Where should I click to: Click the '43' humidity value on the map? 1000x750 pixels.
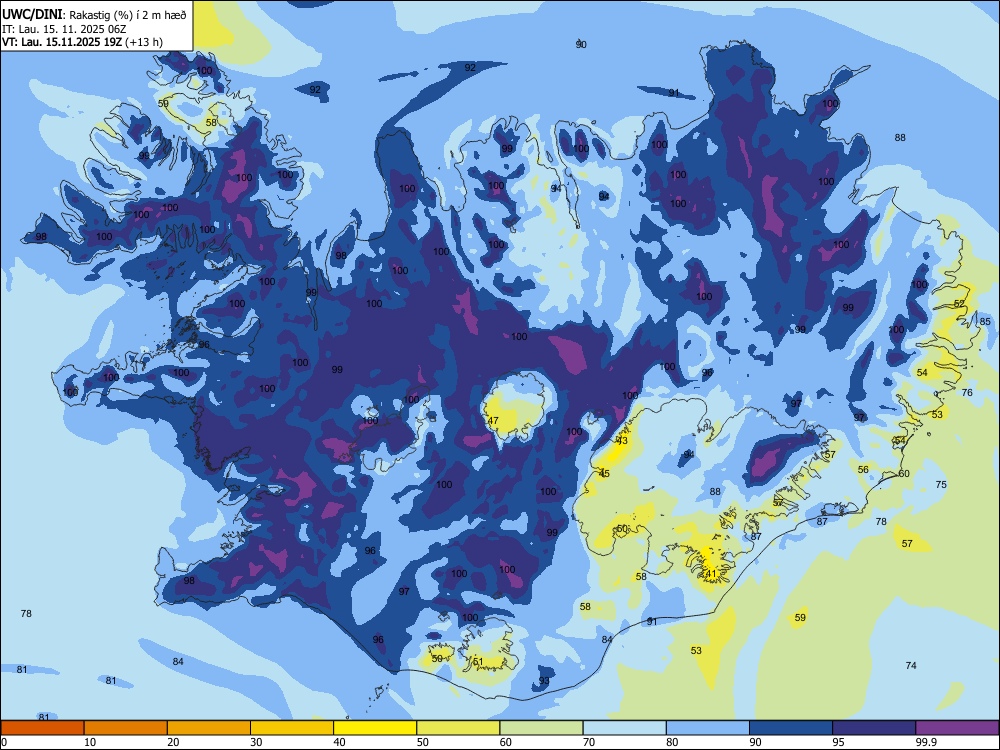pos(622,441)
